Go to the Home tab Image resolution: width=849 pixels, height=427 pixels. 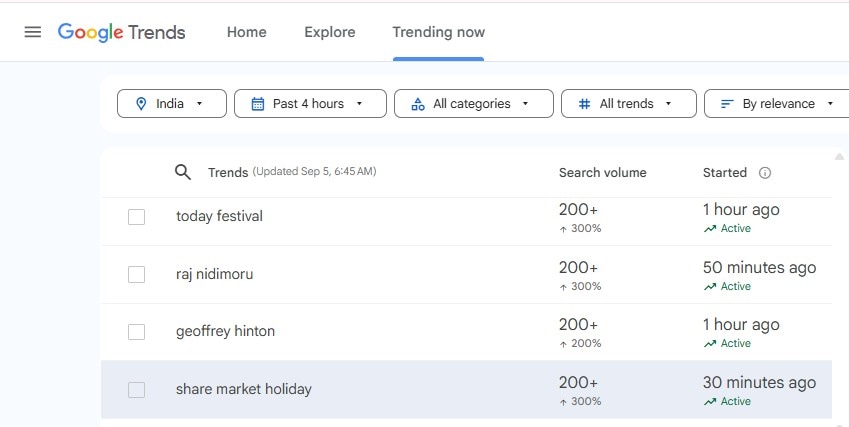pos(246,32)
